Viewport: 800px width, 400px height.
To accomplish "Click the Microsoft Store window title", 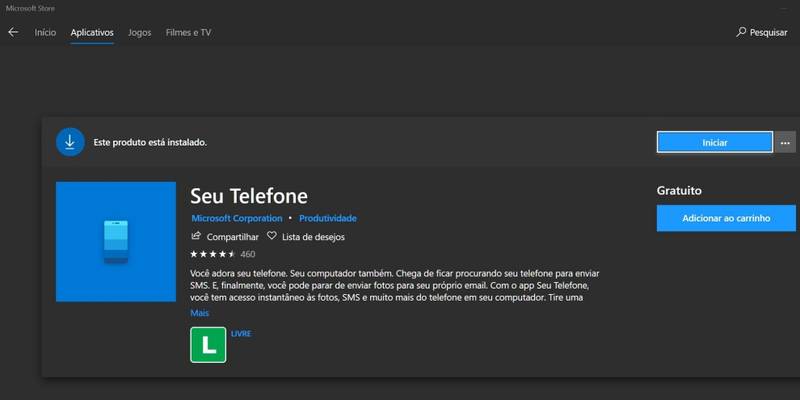I will pyautogui.click(x=31, y=9).
